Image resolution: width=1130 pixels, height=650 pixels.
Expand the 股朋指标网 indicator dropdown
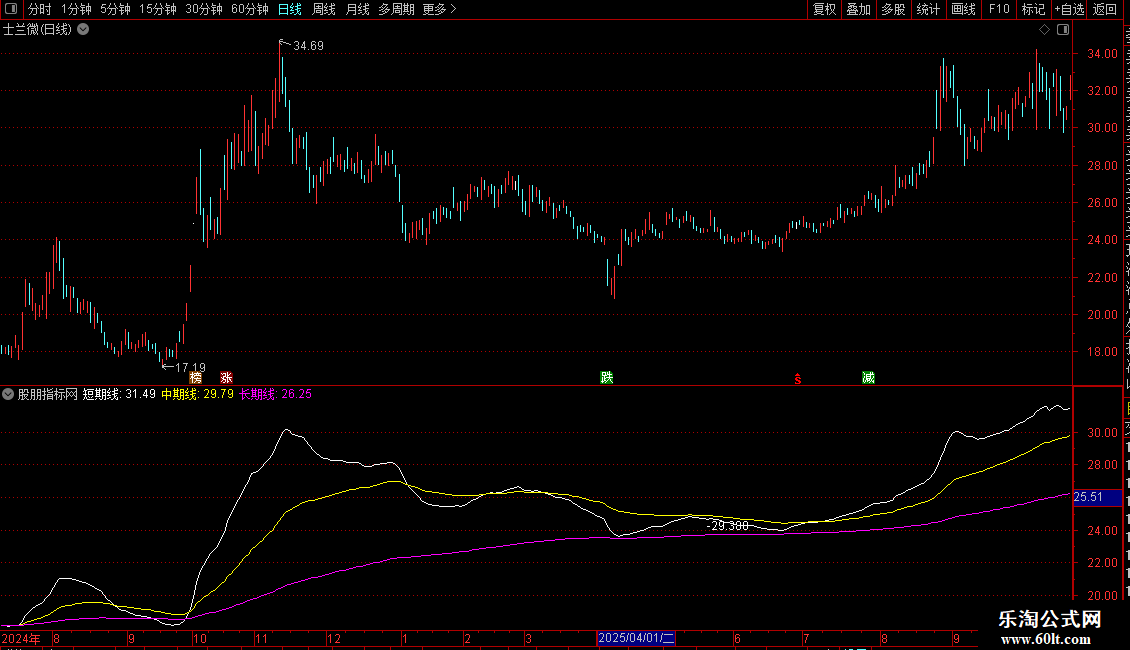click(x=9, y=394)
